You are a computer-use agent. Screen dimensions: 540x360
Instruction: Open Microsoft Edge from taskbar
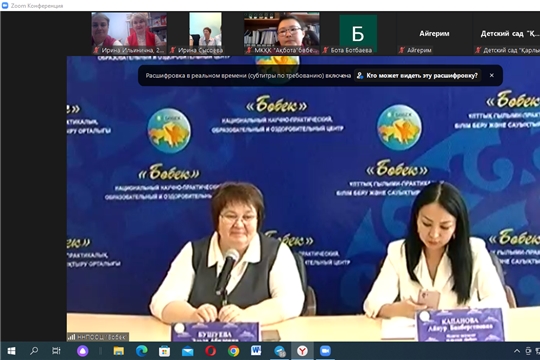pyautogui.click(x=142, y=351)
